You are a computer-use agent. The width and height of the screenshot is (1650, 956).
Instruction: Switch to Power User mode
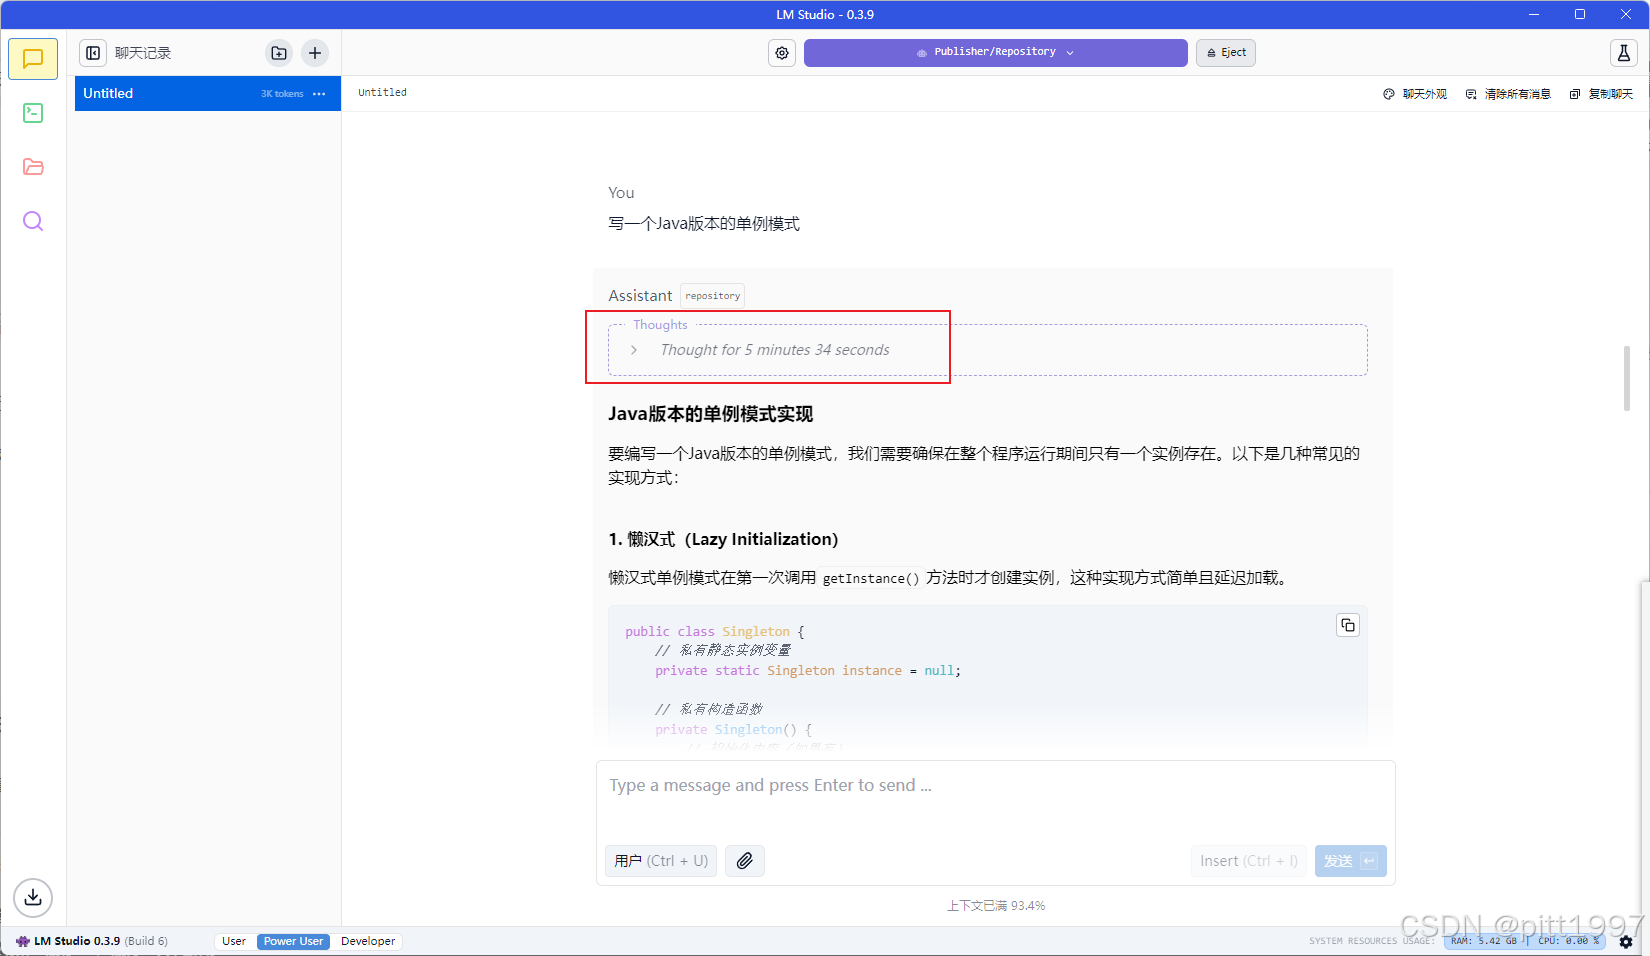click(x=293, y=941)
